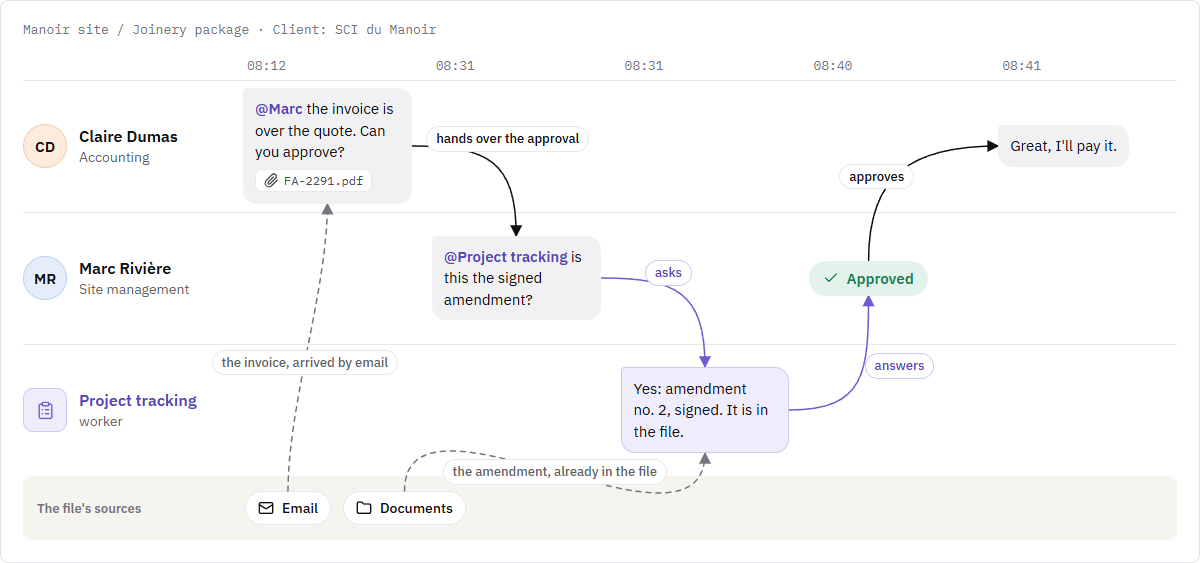
Task: Click the envelope icon in the Email chip
Action: point(266,508)
